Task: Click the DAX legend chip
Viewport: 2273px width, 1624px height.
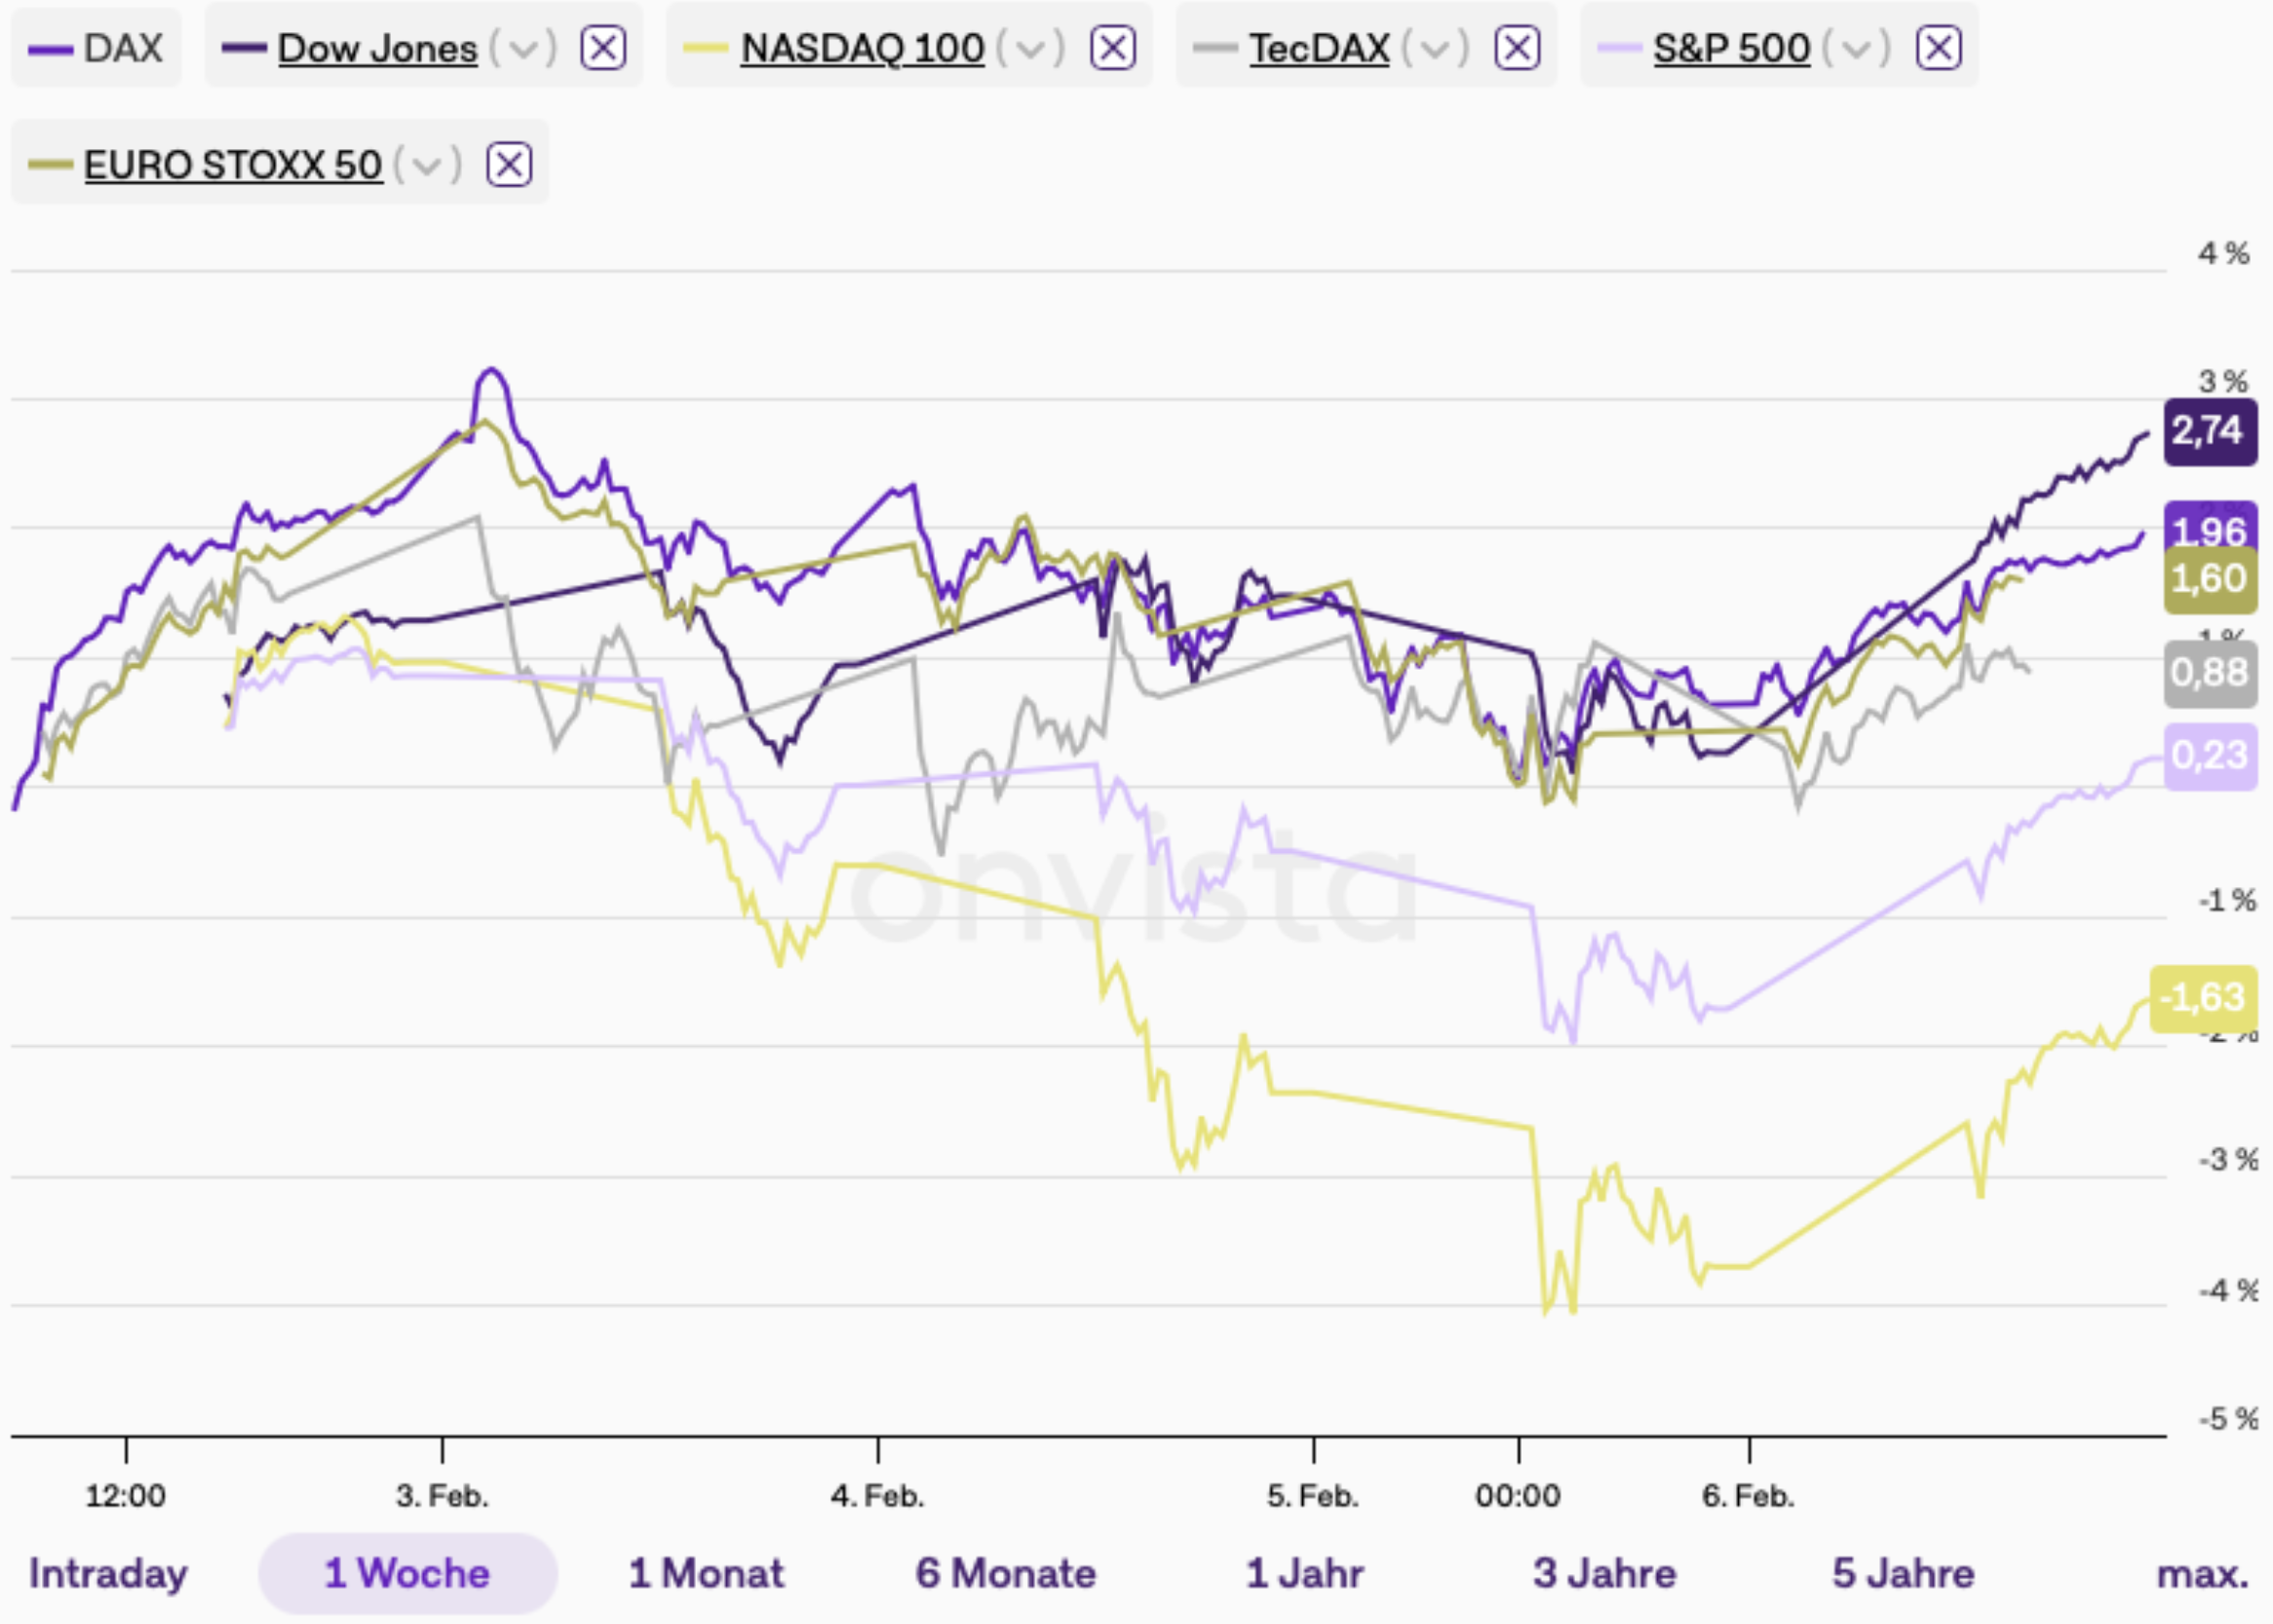Action: click(x=97, y=48)
